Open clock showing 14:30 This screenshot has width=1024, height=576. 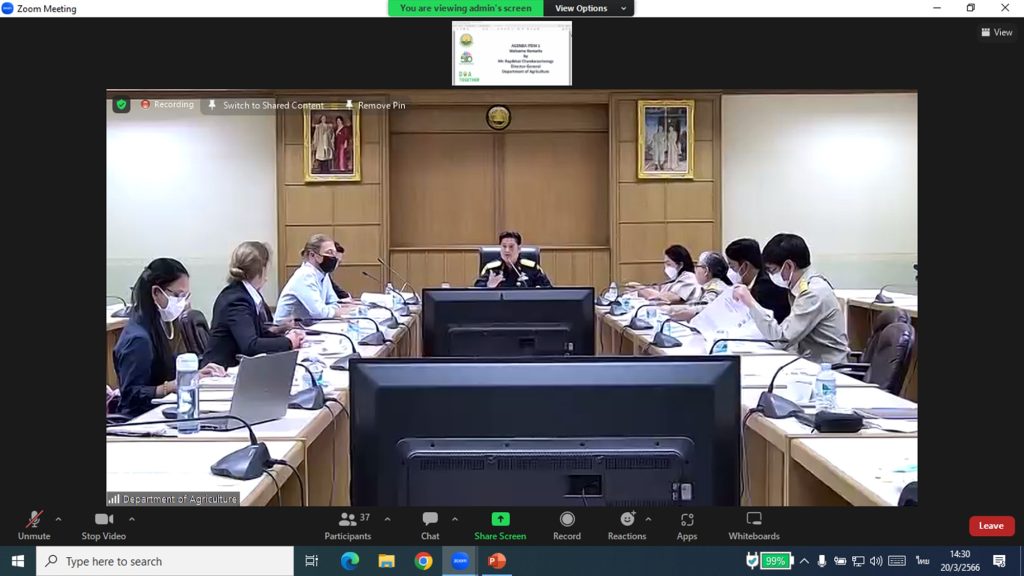[x=960, y=561]
